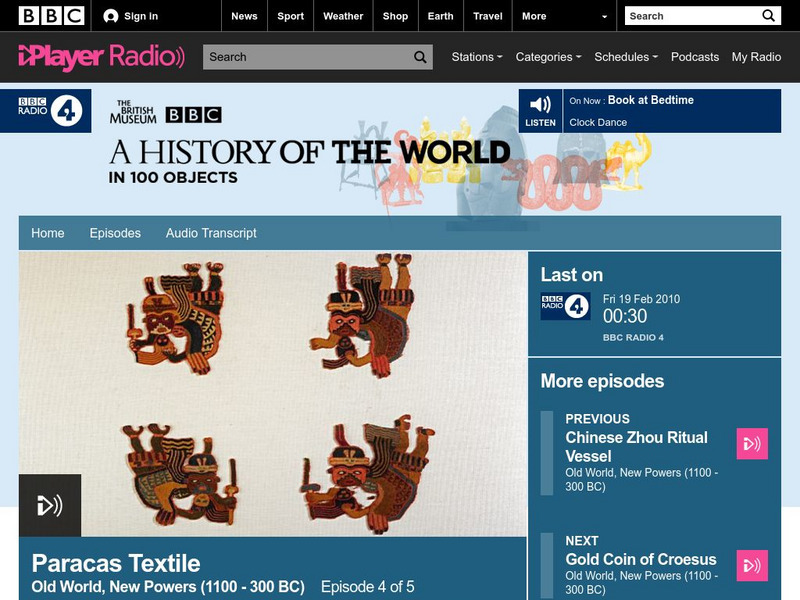
Task: Expand the More dropdown arrow in BBC bar
Action: pos(605,16)
